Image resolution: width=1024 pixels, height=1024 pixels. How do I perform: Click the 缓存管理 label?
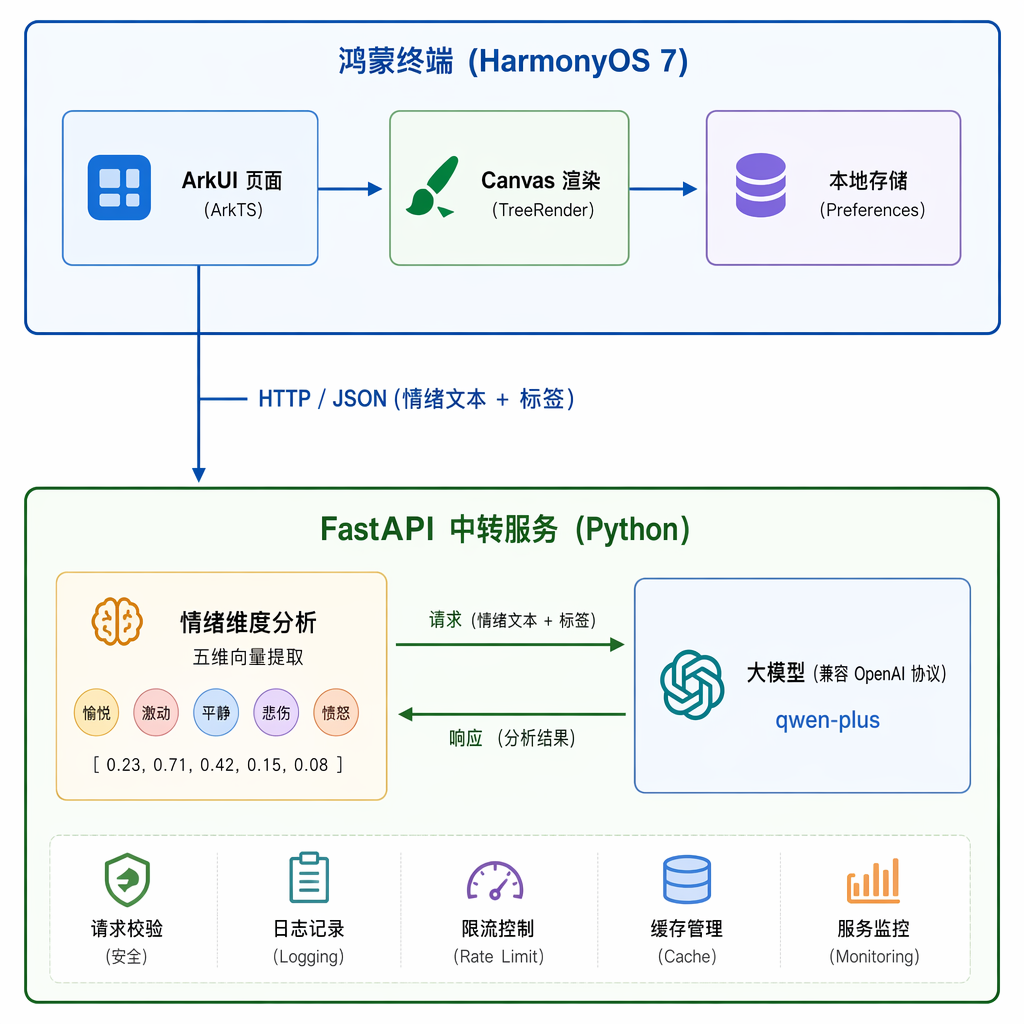click(686, 928)
